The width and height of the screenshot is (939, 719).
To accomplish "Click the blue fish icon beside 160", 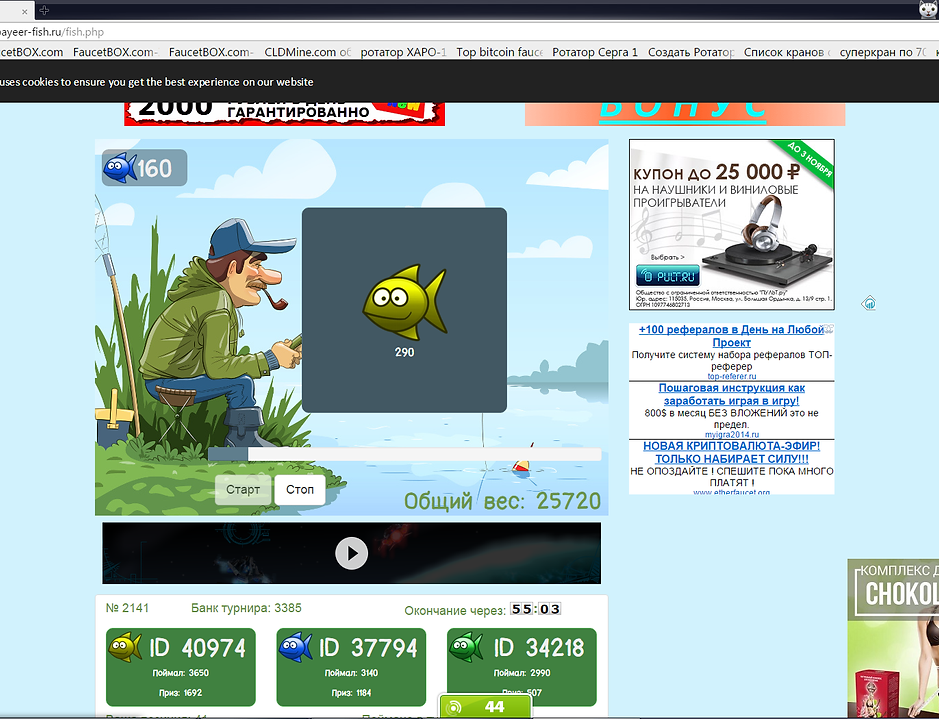I will pos(120,168).
